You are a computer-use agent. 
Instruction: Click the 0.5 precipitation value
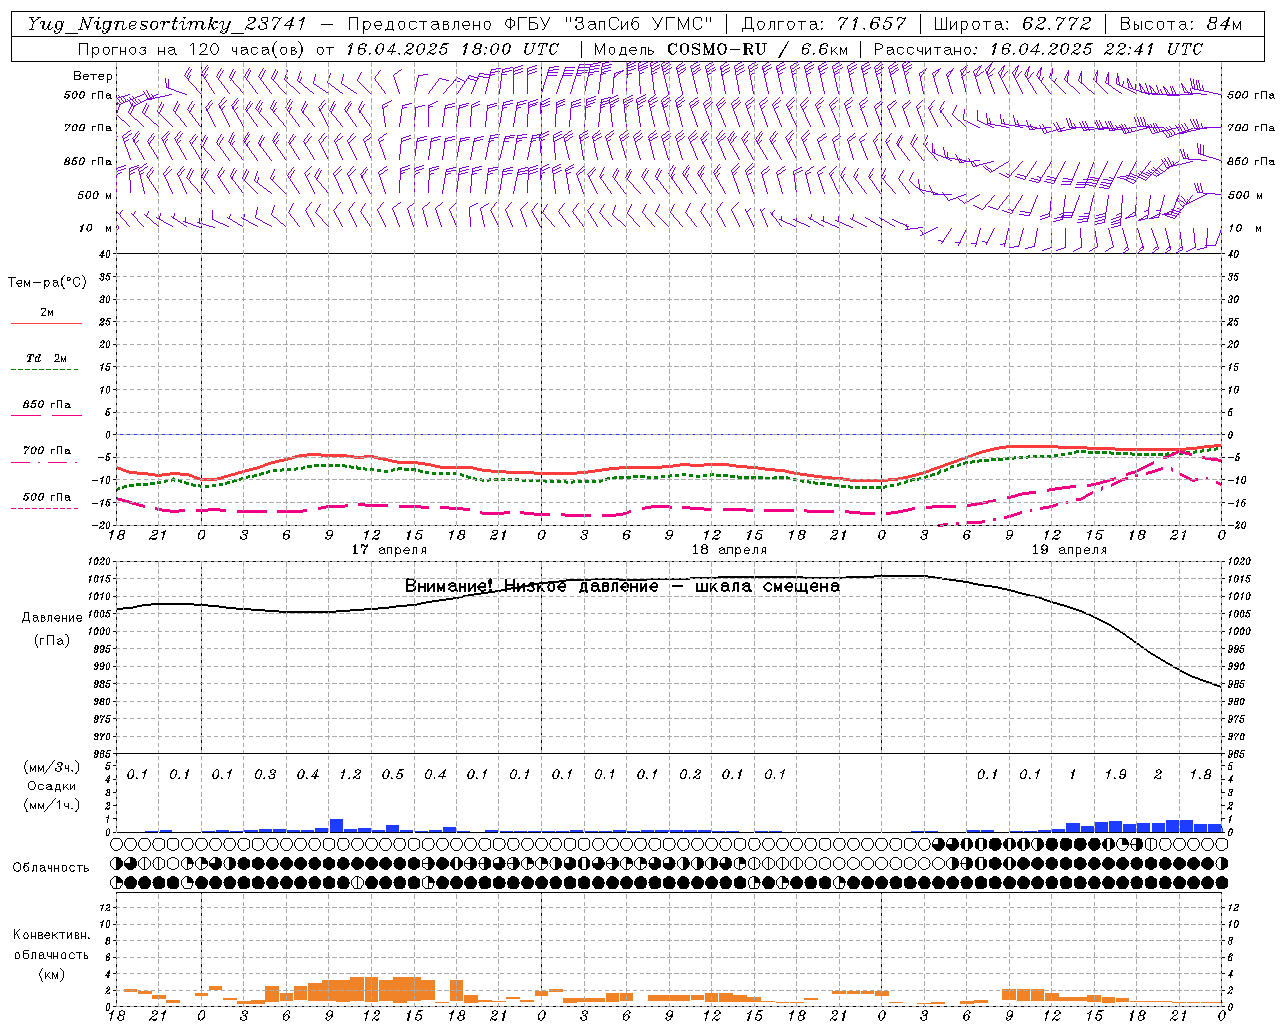[x=393, y=775]
